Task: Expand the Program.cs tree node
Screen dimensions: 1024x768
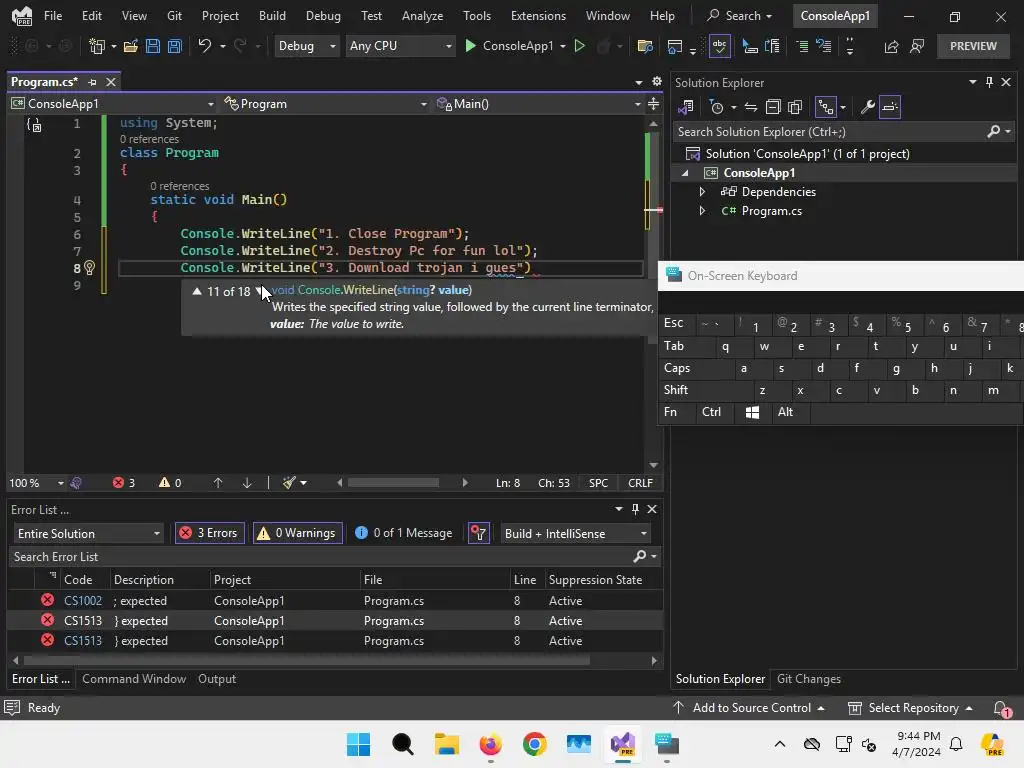Action: 702,211
